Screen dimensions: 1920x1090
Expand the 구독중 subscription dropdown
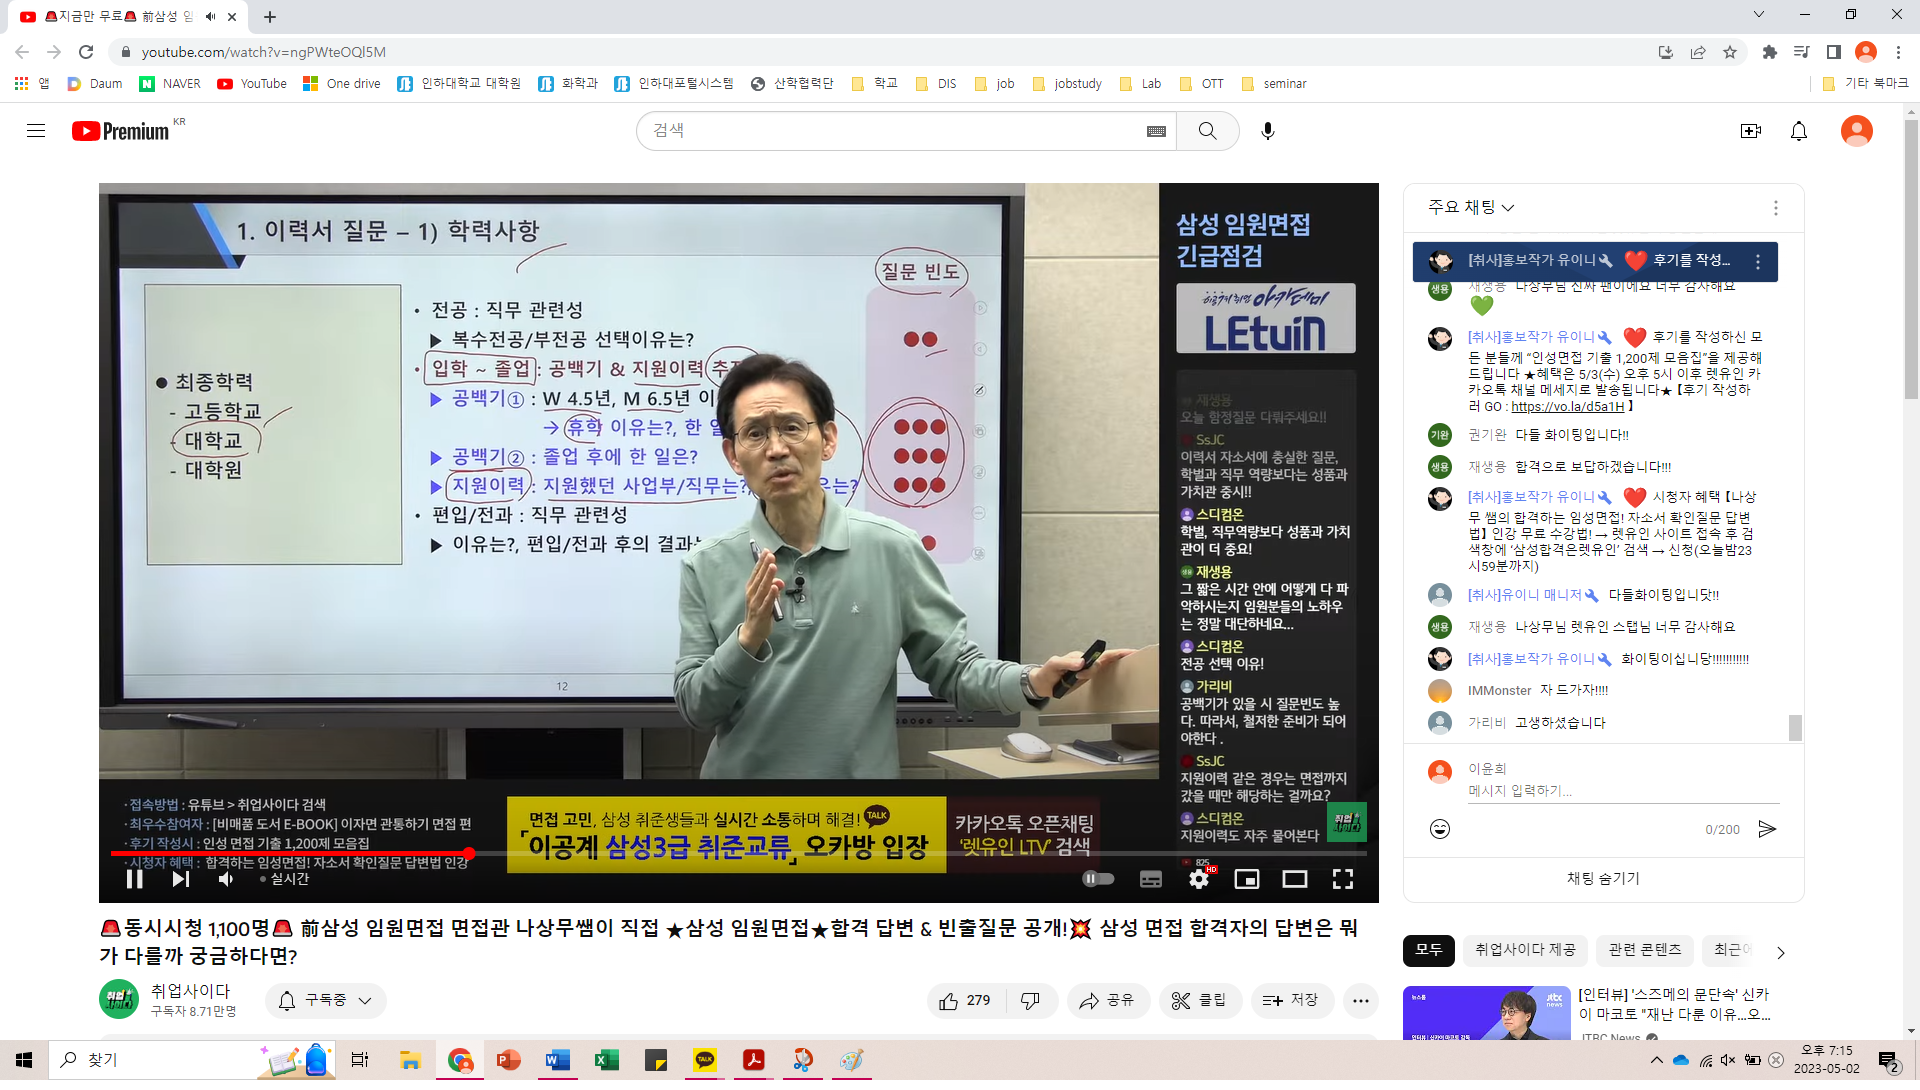pyautogui.click(x=326, y=1001)
